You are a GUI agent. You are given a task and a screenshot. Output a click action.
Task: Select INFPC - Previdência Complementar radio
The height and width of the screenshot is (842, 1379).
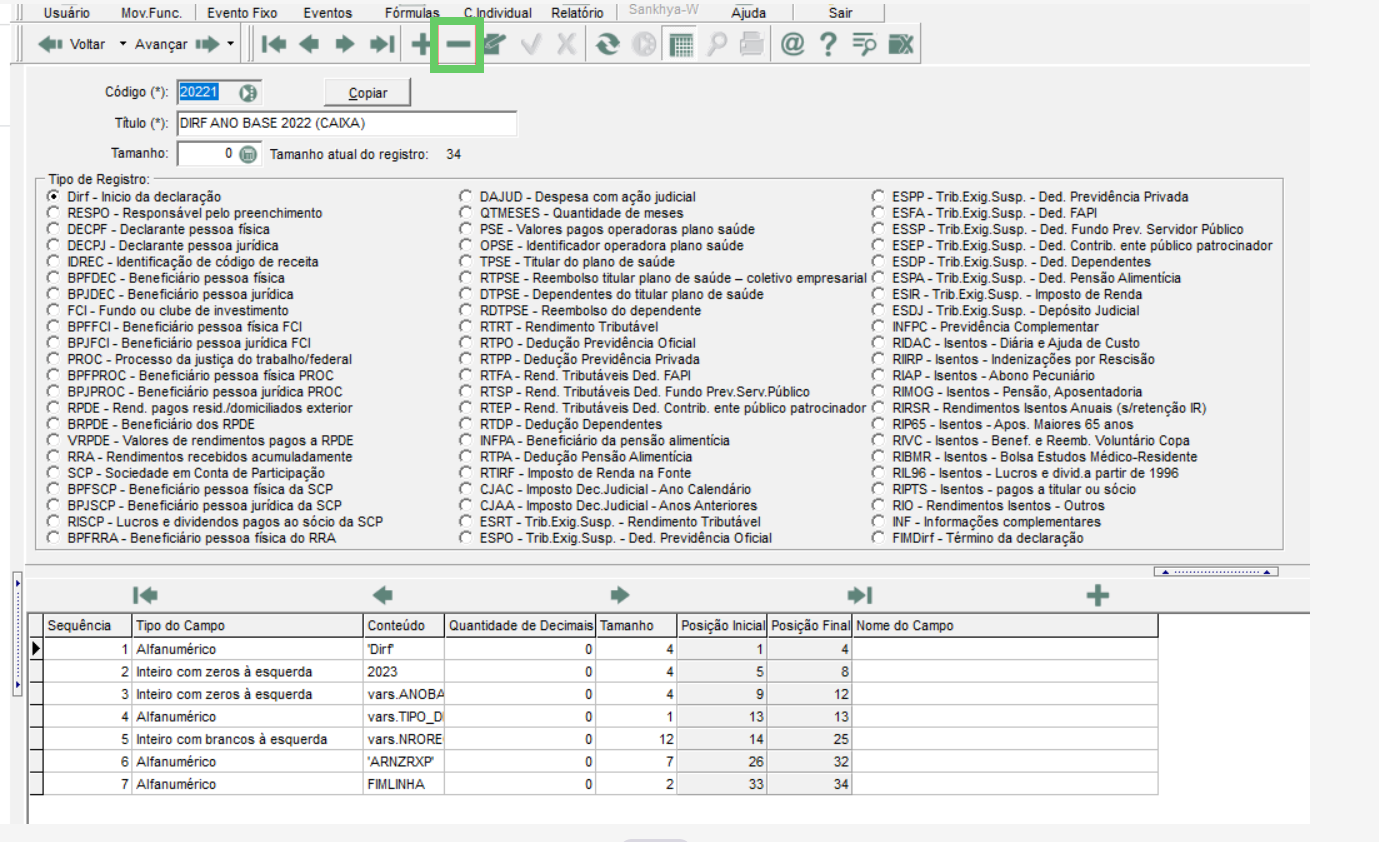pos(877,327)
